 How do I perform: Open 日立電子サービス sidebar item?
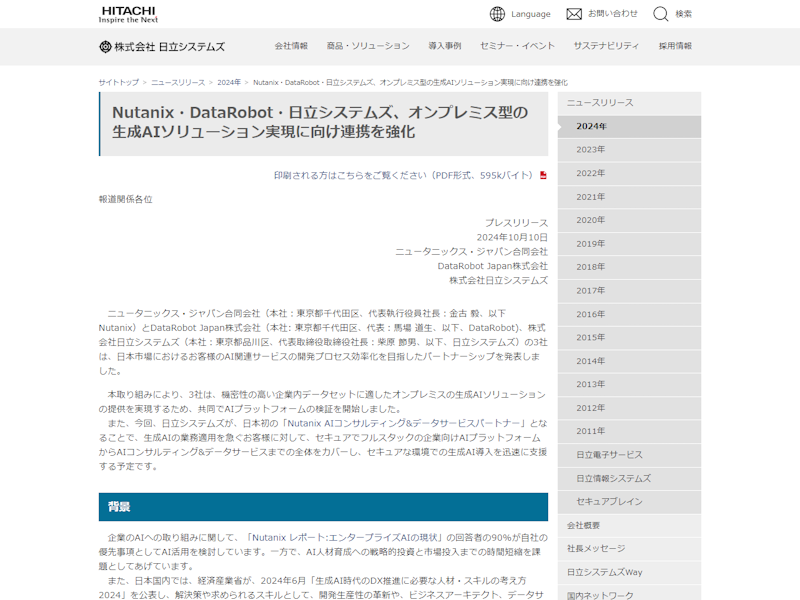tap(609, 455)
